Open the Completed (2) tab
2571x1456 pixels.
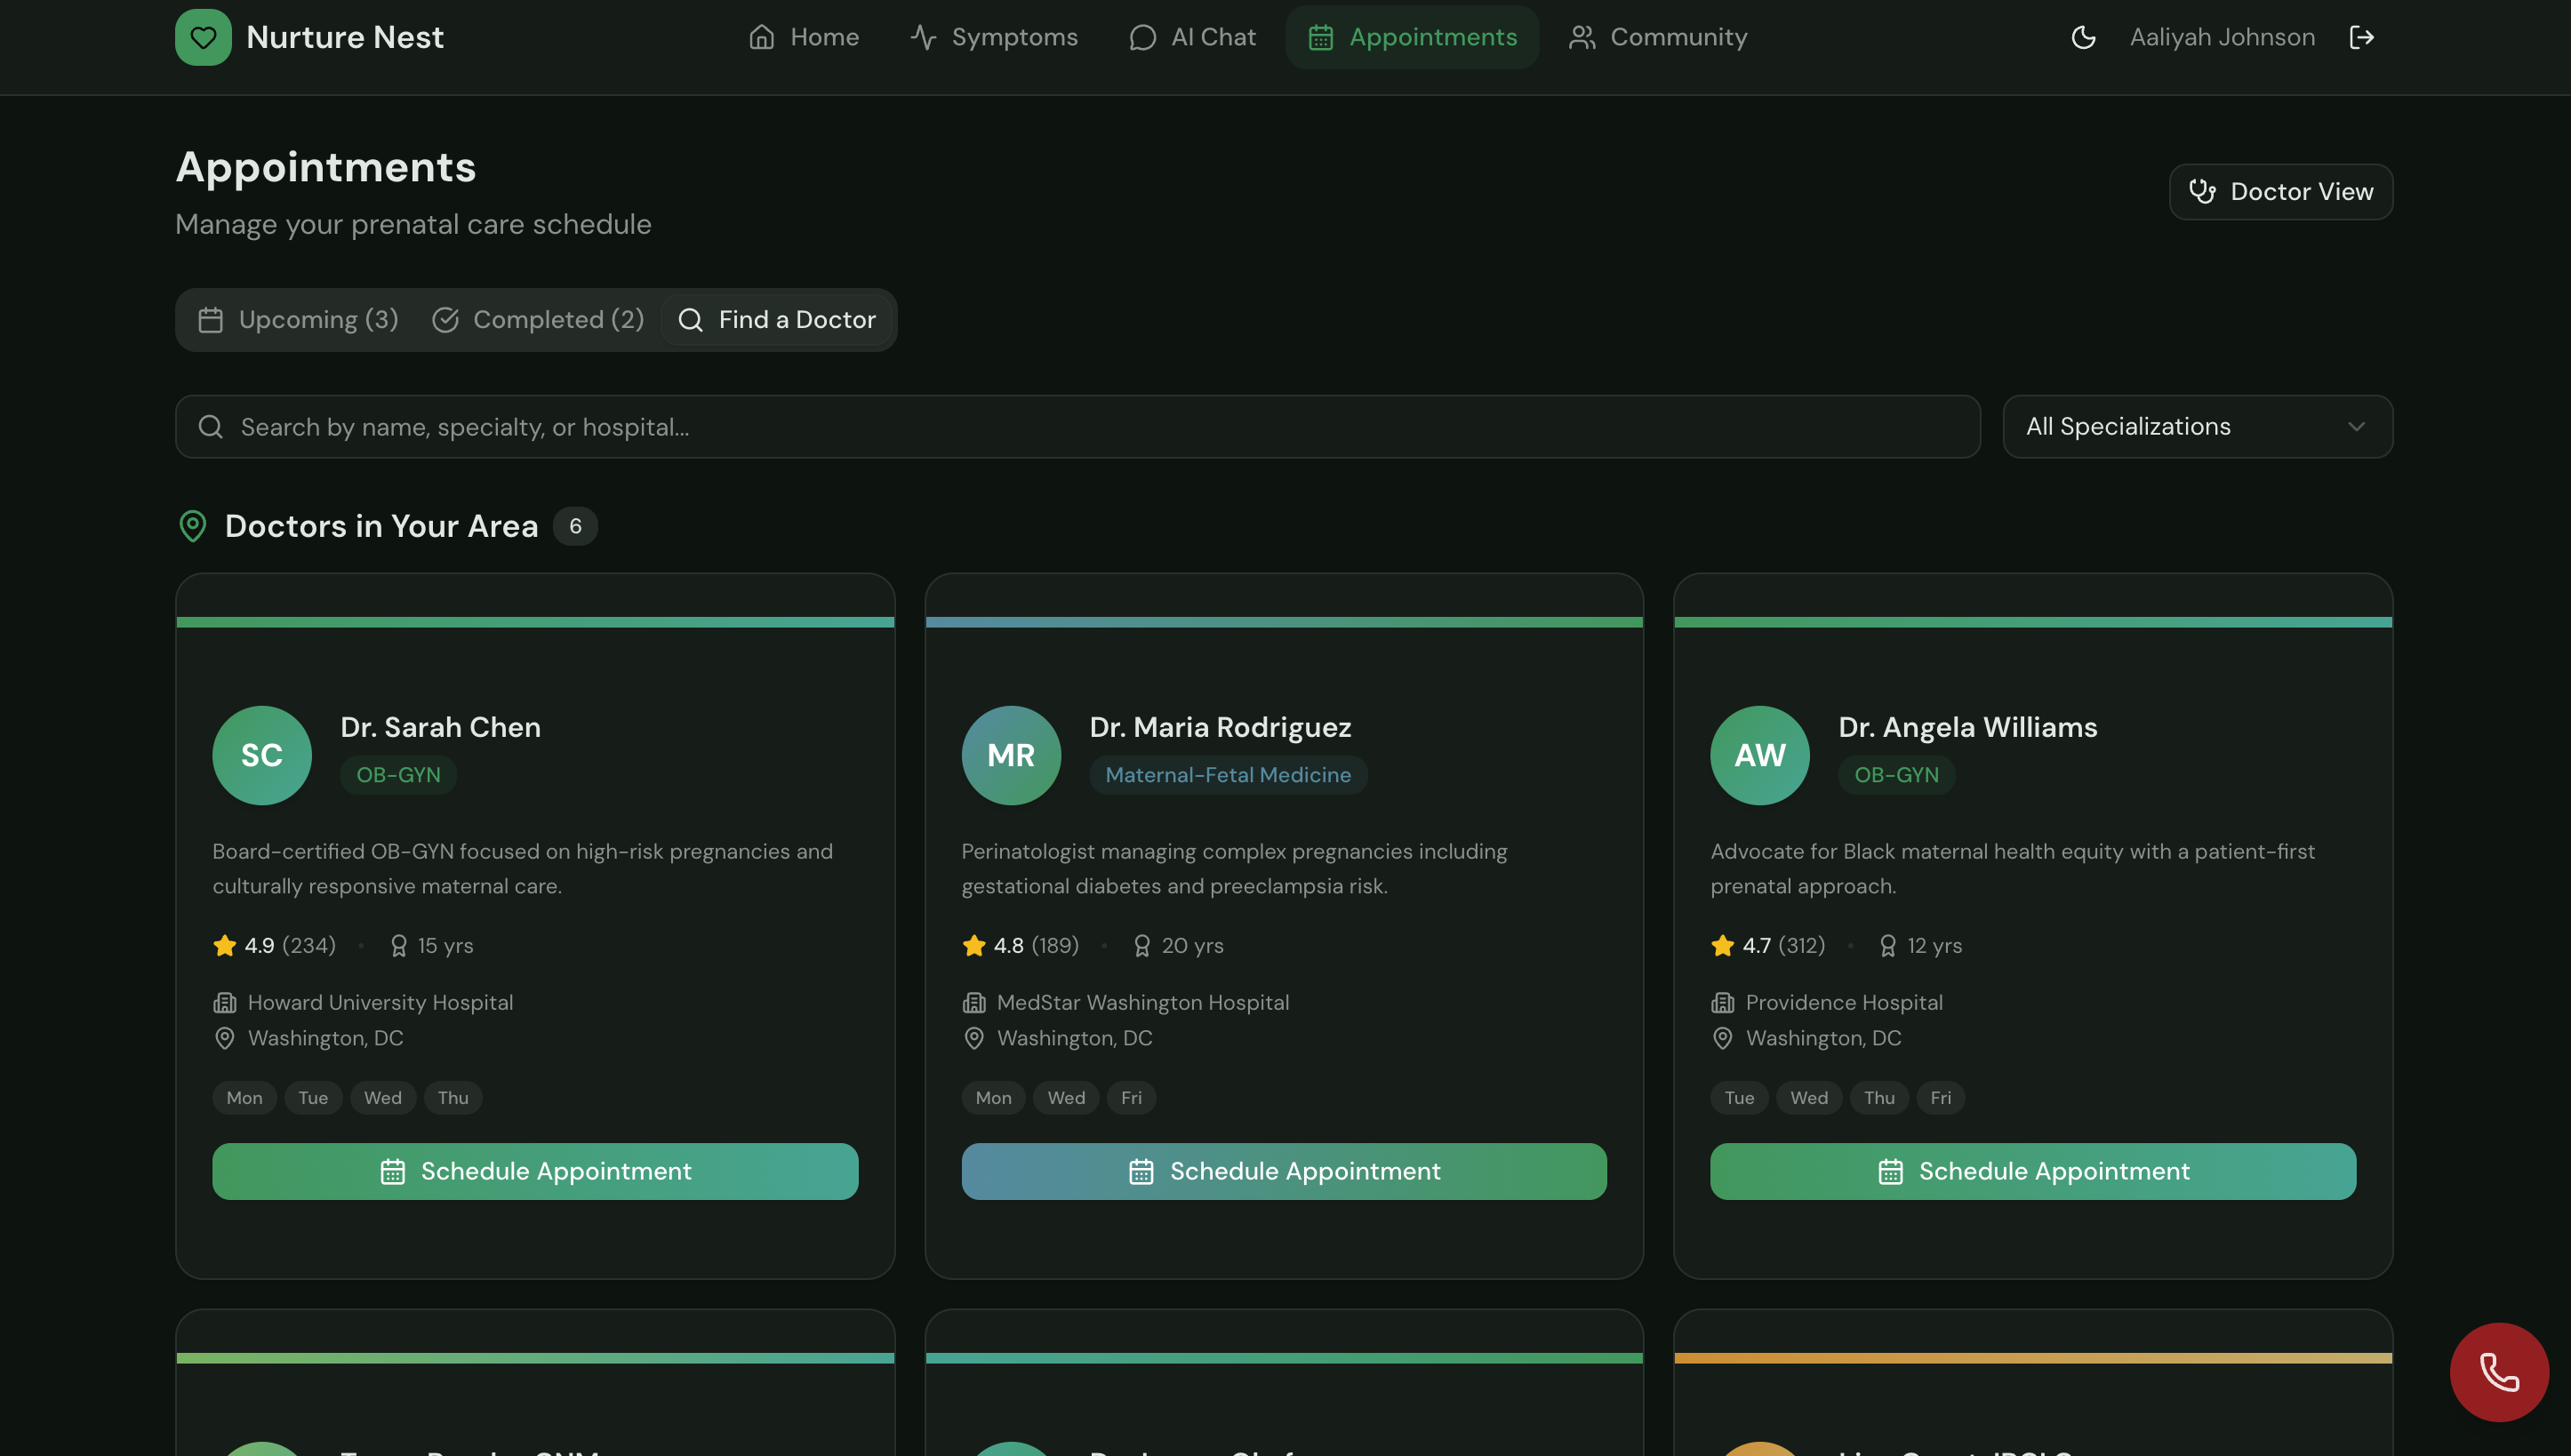click(538, 320)
